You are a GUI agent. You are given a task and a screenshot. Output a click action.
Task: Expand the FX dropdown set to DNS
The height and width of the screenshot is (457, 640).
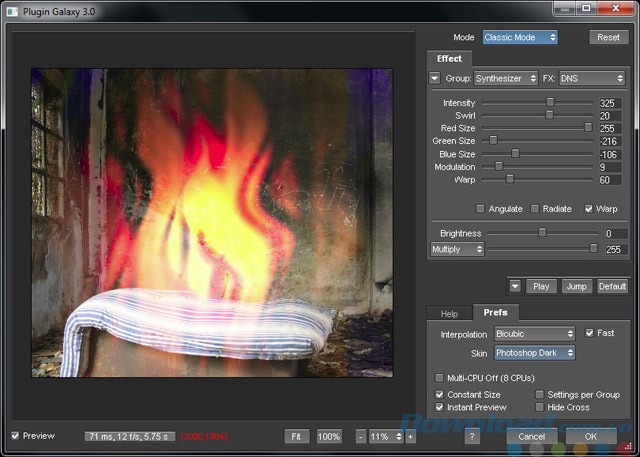pyautogui.click(x=591, y=78)
